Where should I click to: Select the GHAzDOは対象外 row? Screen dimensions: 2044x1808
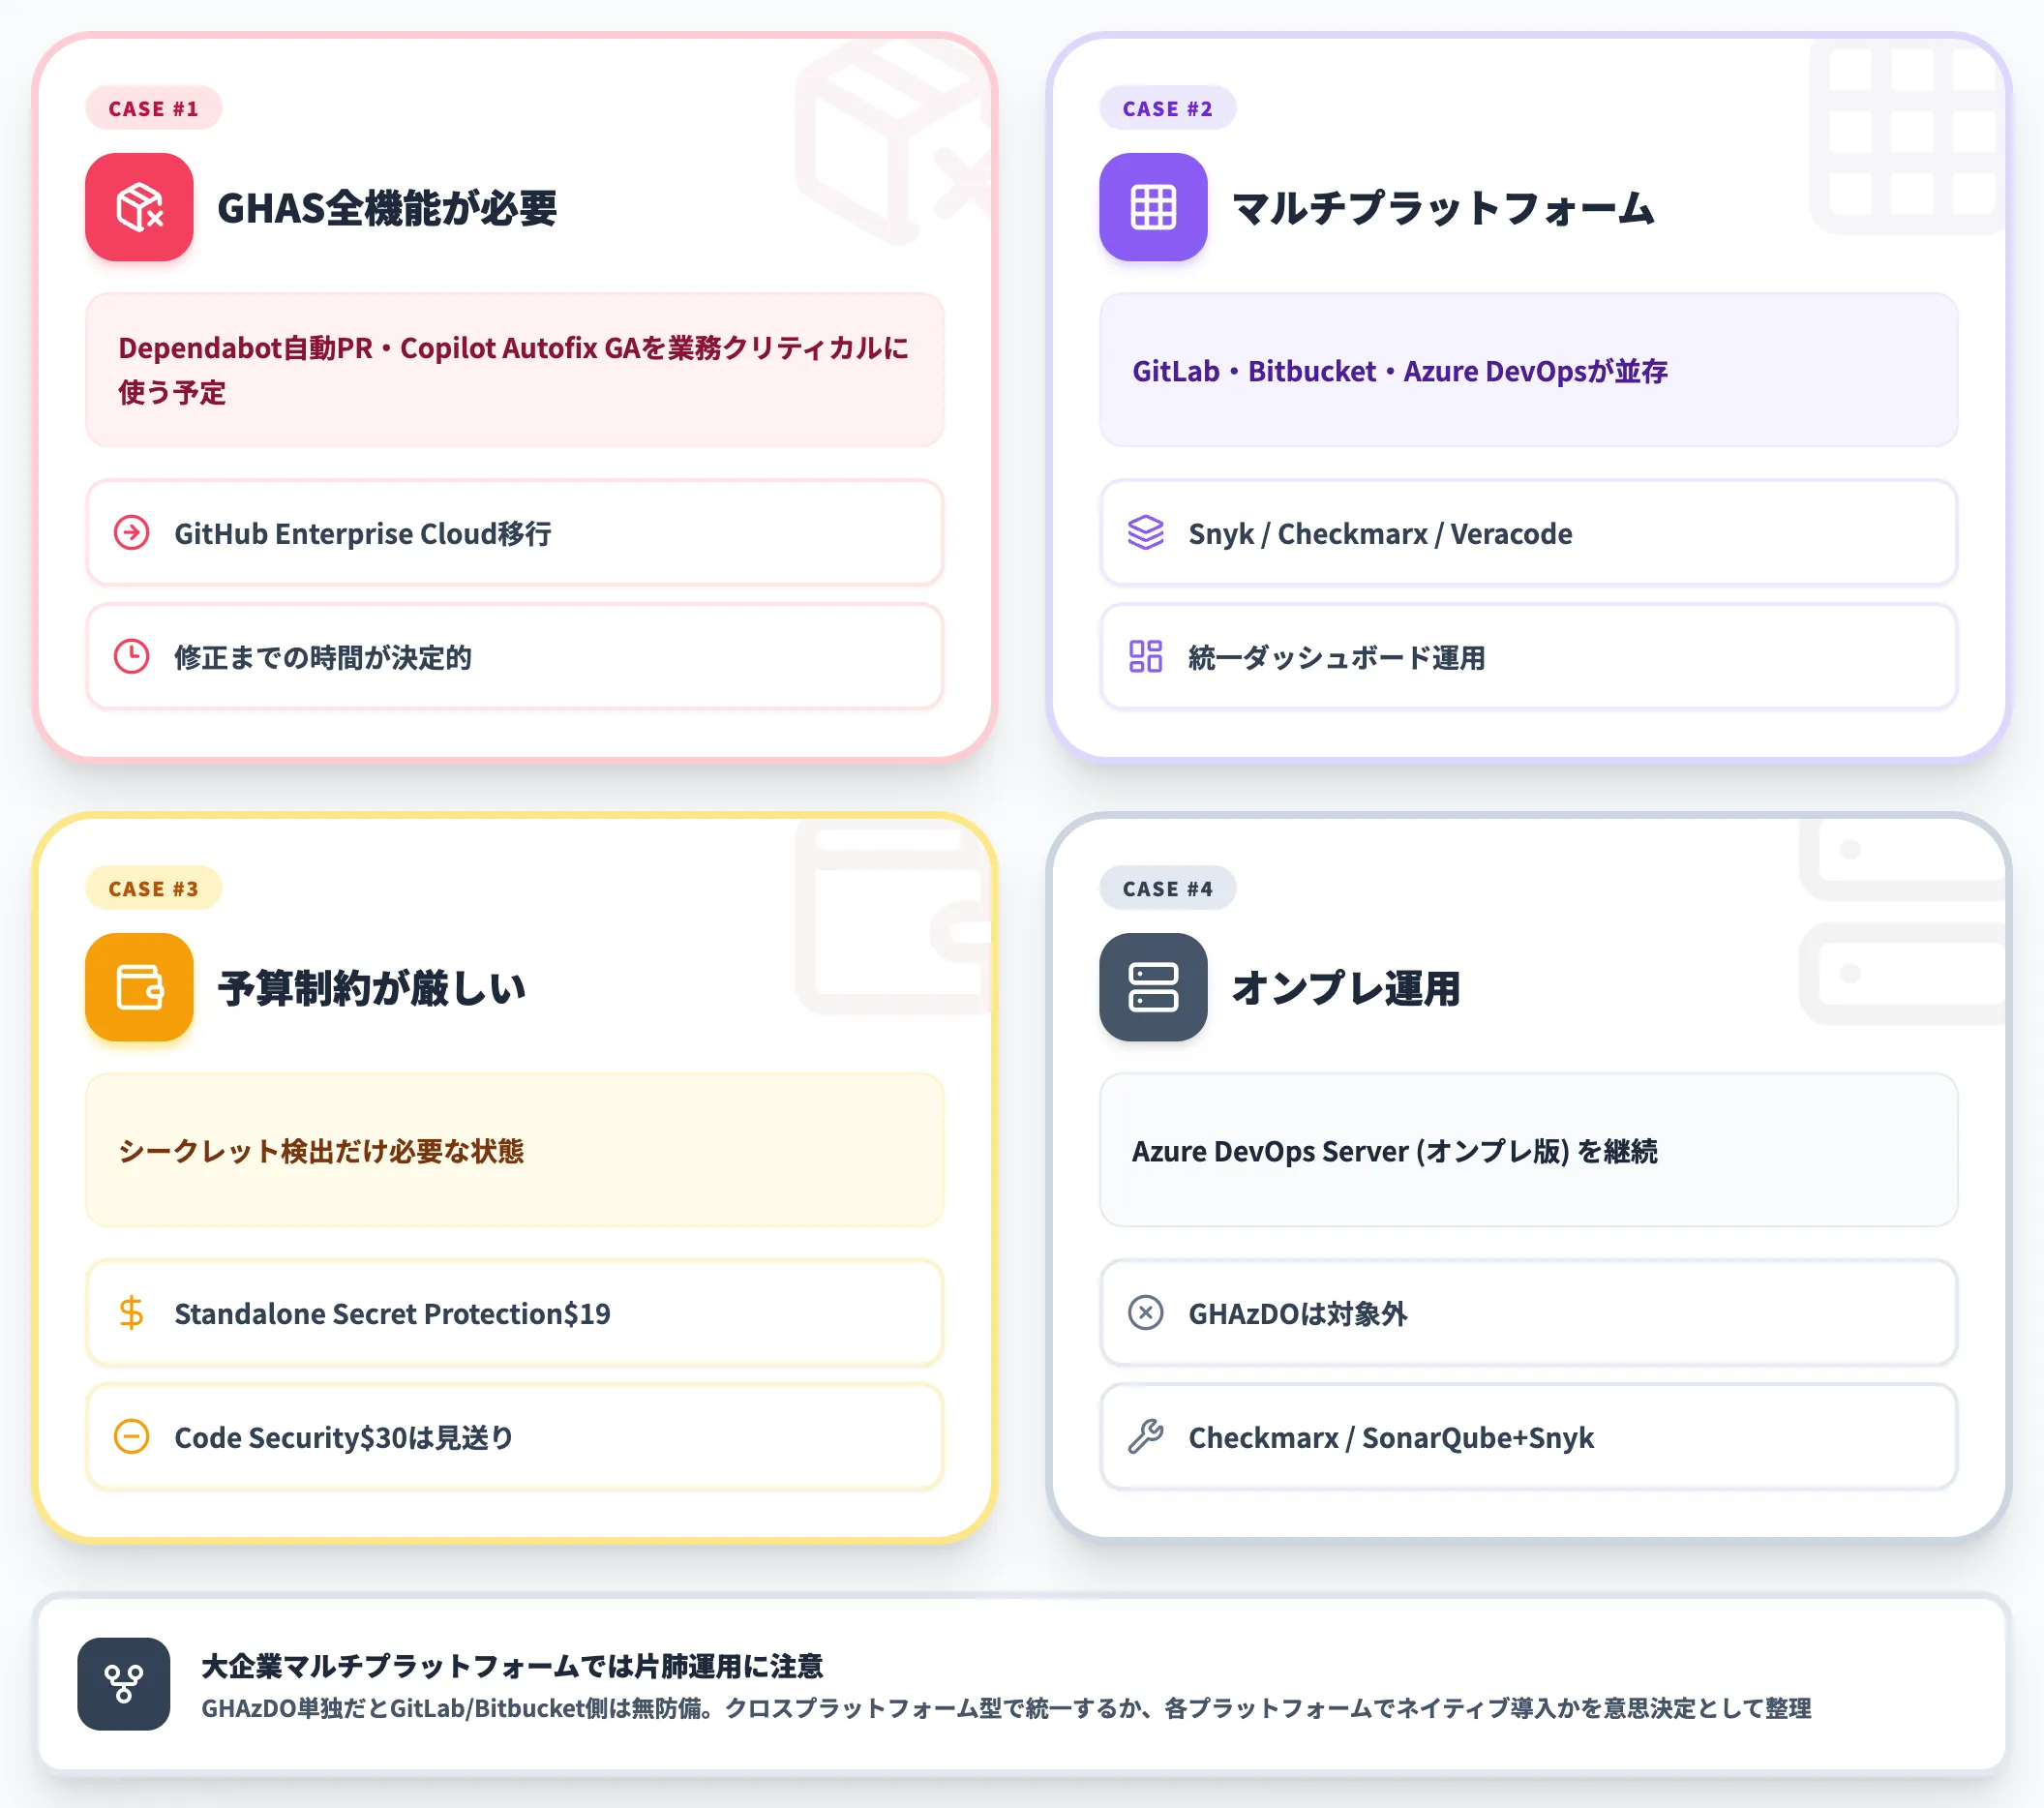1529,1313
